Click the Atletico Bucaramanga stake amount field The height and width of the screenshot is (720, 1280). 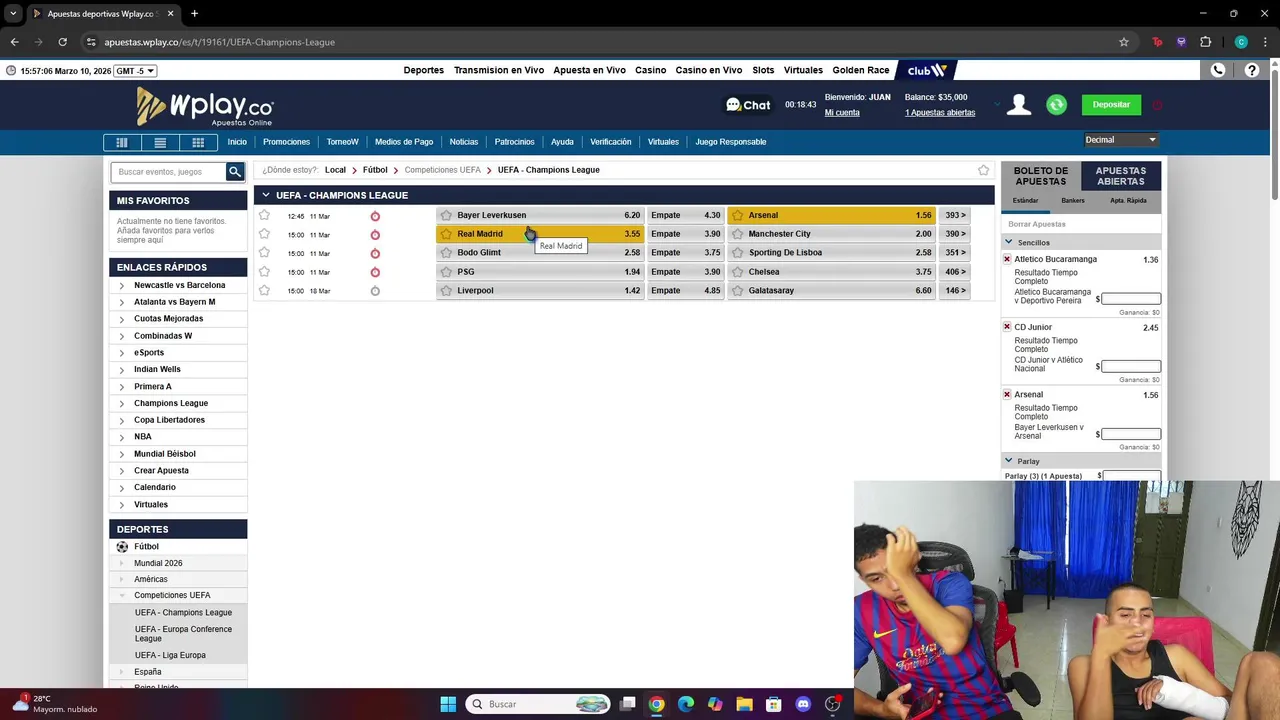pyautogui.click(x=1131, y=299)
